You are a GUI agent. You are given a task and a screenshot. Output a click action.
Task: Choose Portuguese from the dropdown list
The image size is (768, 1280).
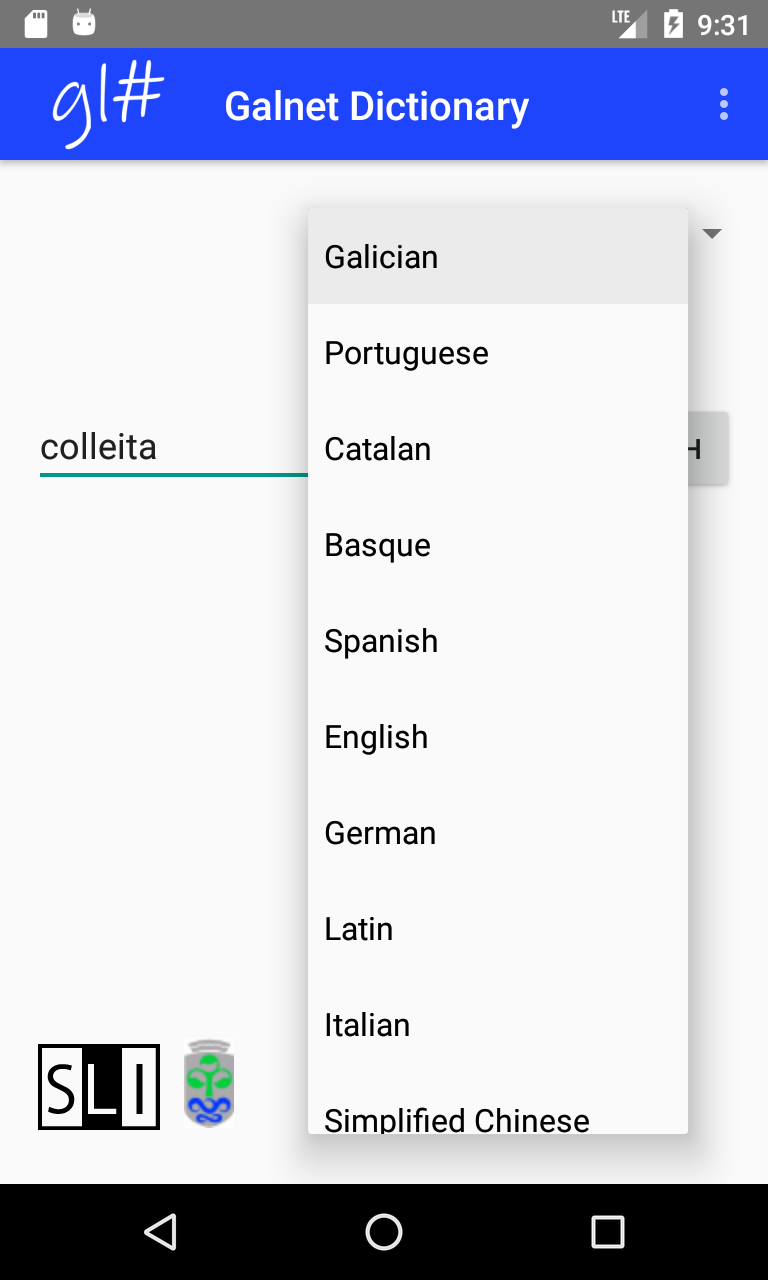coord(497,353)
